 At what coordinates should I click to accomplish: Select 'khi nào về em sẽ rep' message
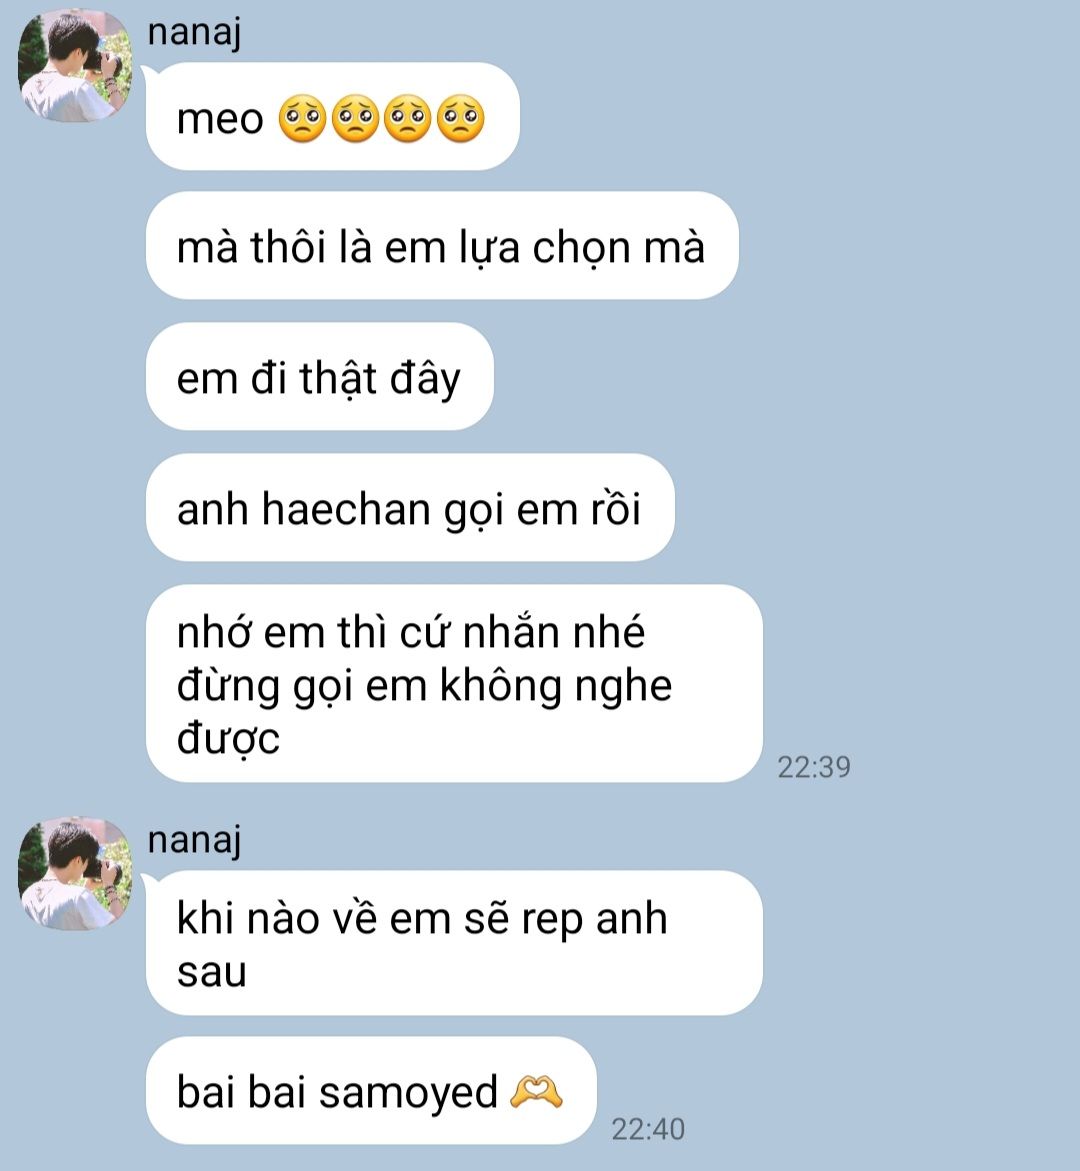454,942
